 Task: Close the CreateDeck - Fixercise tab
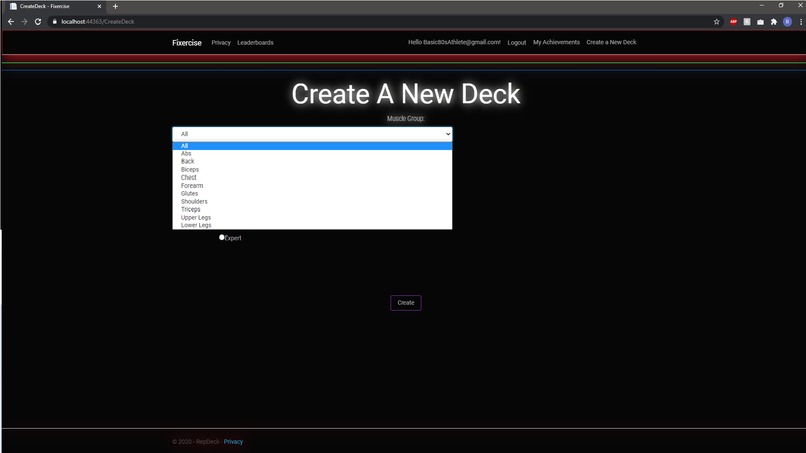[99, 6]
